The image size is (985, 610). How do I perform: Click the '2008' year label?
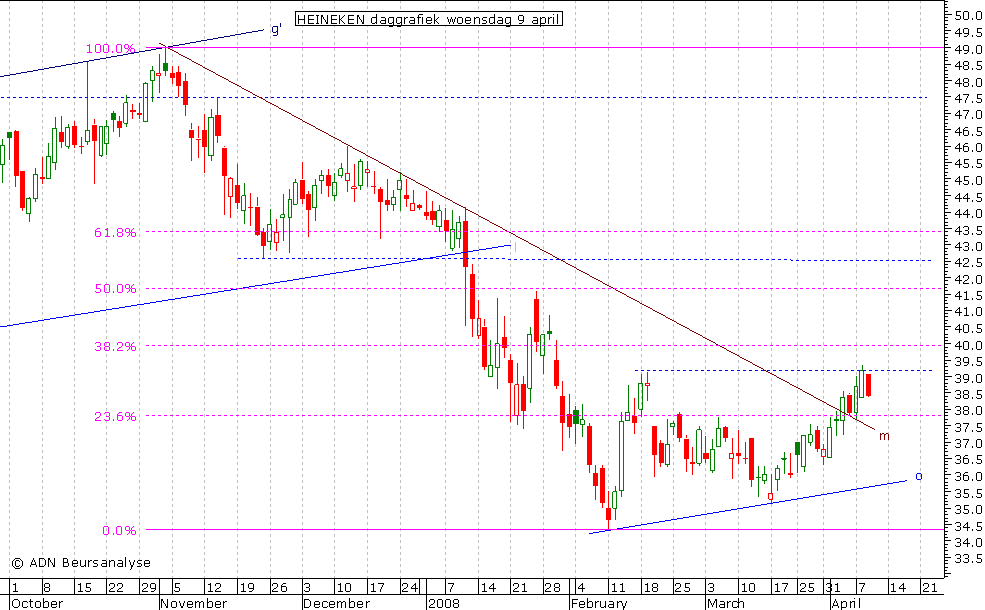[444, 604]
